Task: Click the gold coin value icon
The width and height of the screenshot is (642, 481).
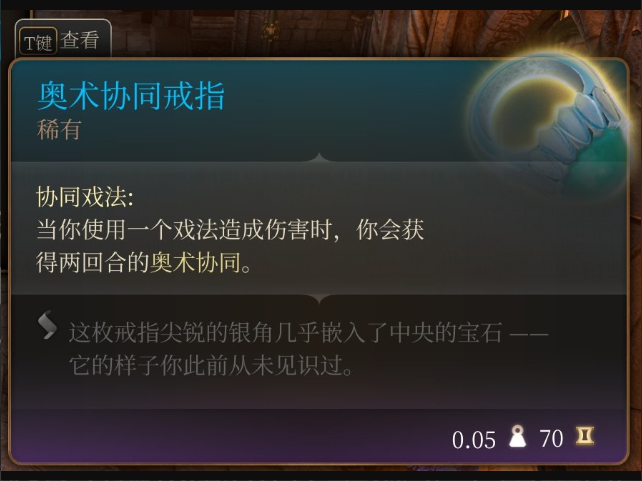Action: [x=585, y=436]
